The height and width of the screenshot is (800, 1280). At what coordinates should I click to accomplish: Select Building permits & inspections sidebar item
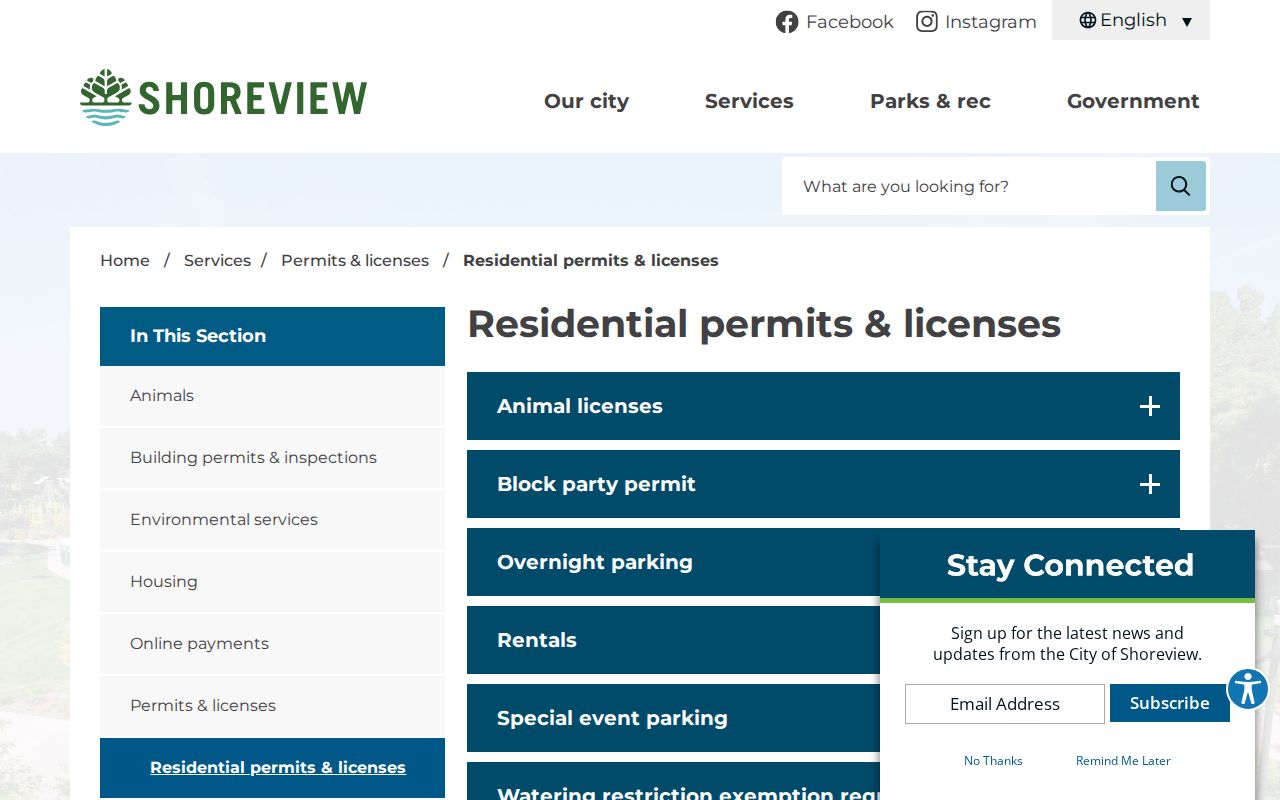pyautogui.click(x=272, y=458)
